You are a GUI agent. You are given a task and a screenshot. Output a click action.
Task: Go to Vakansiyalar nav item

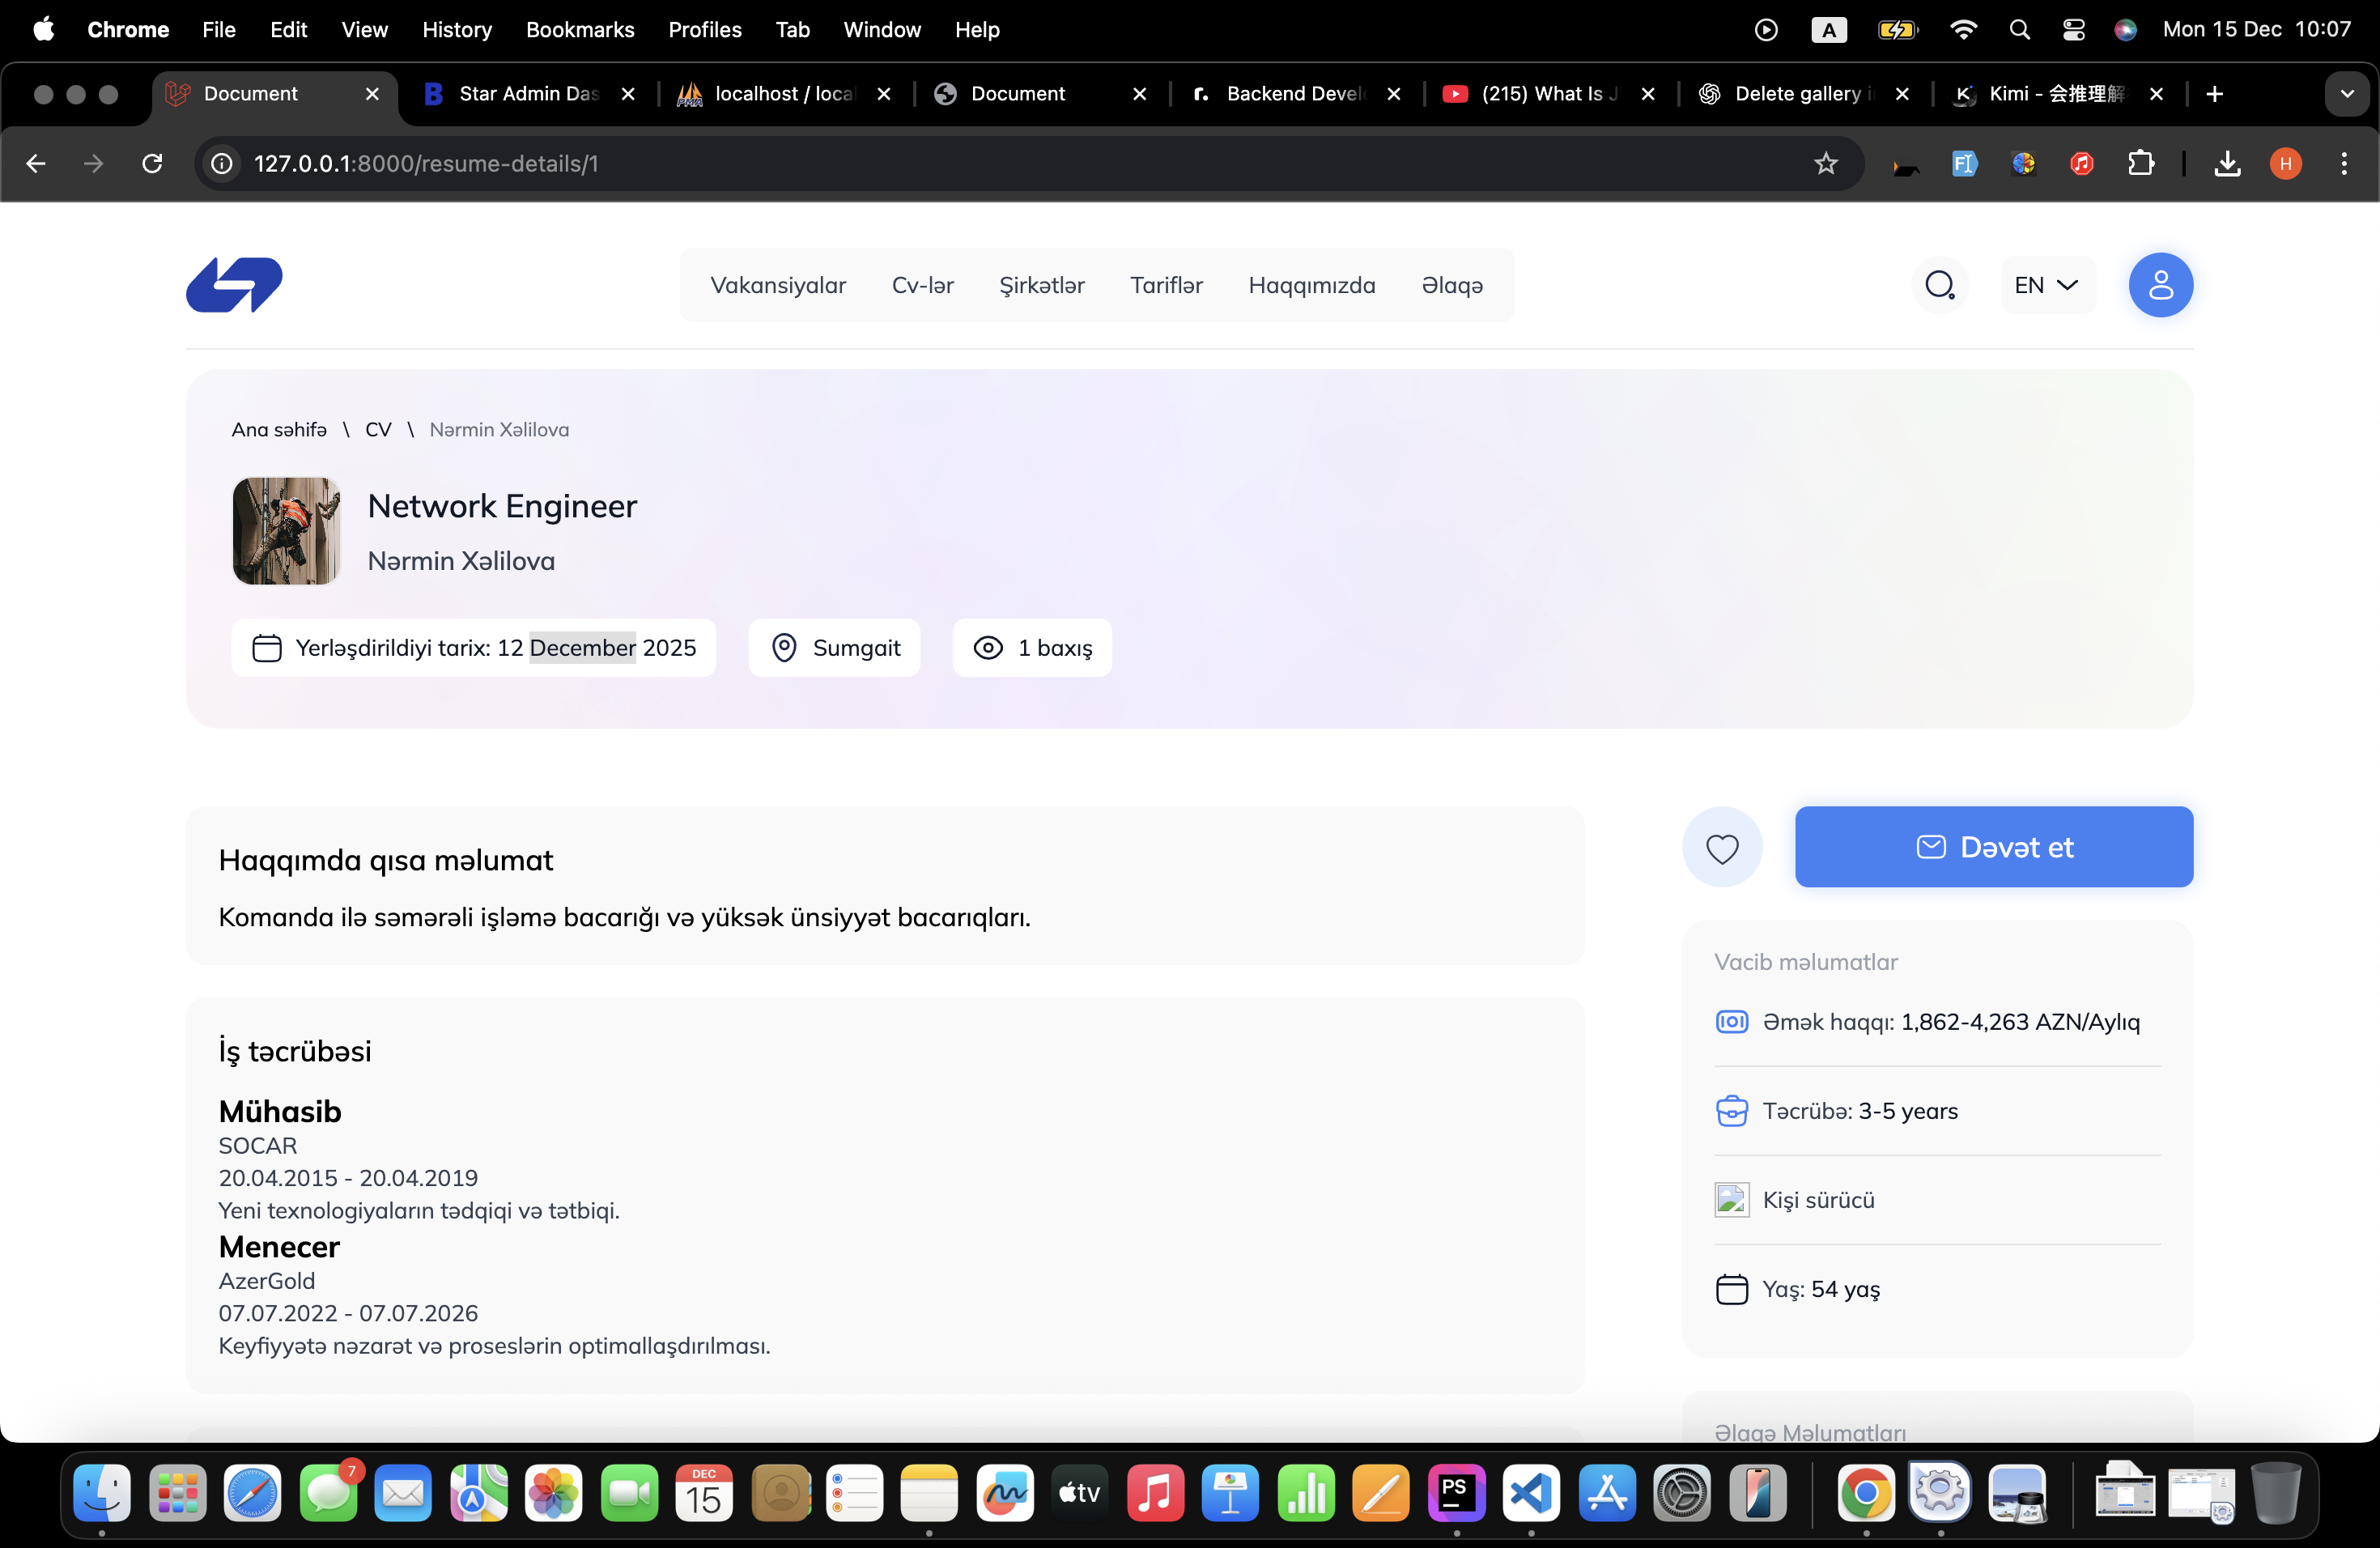[x=778, y=285]
